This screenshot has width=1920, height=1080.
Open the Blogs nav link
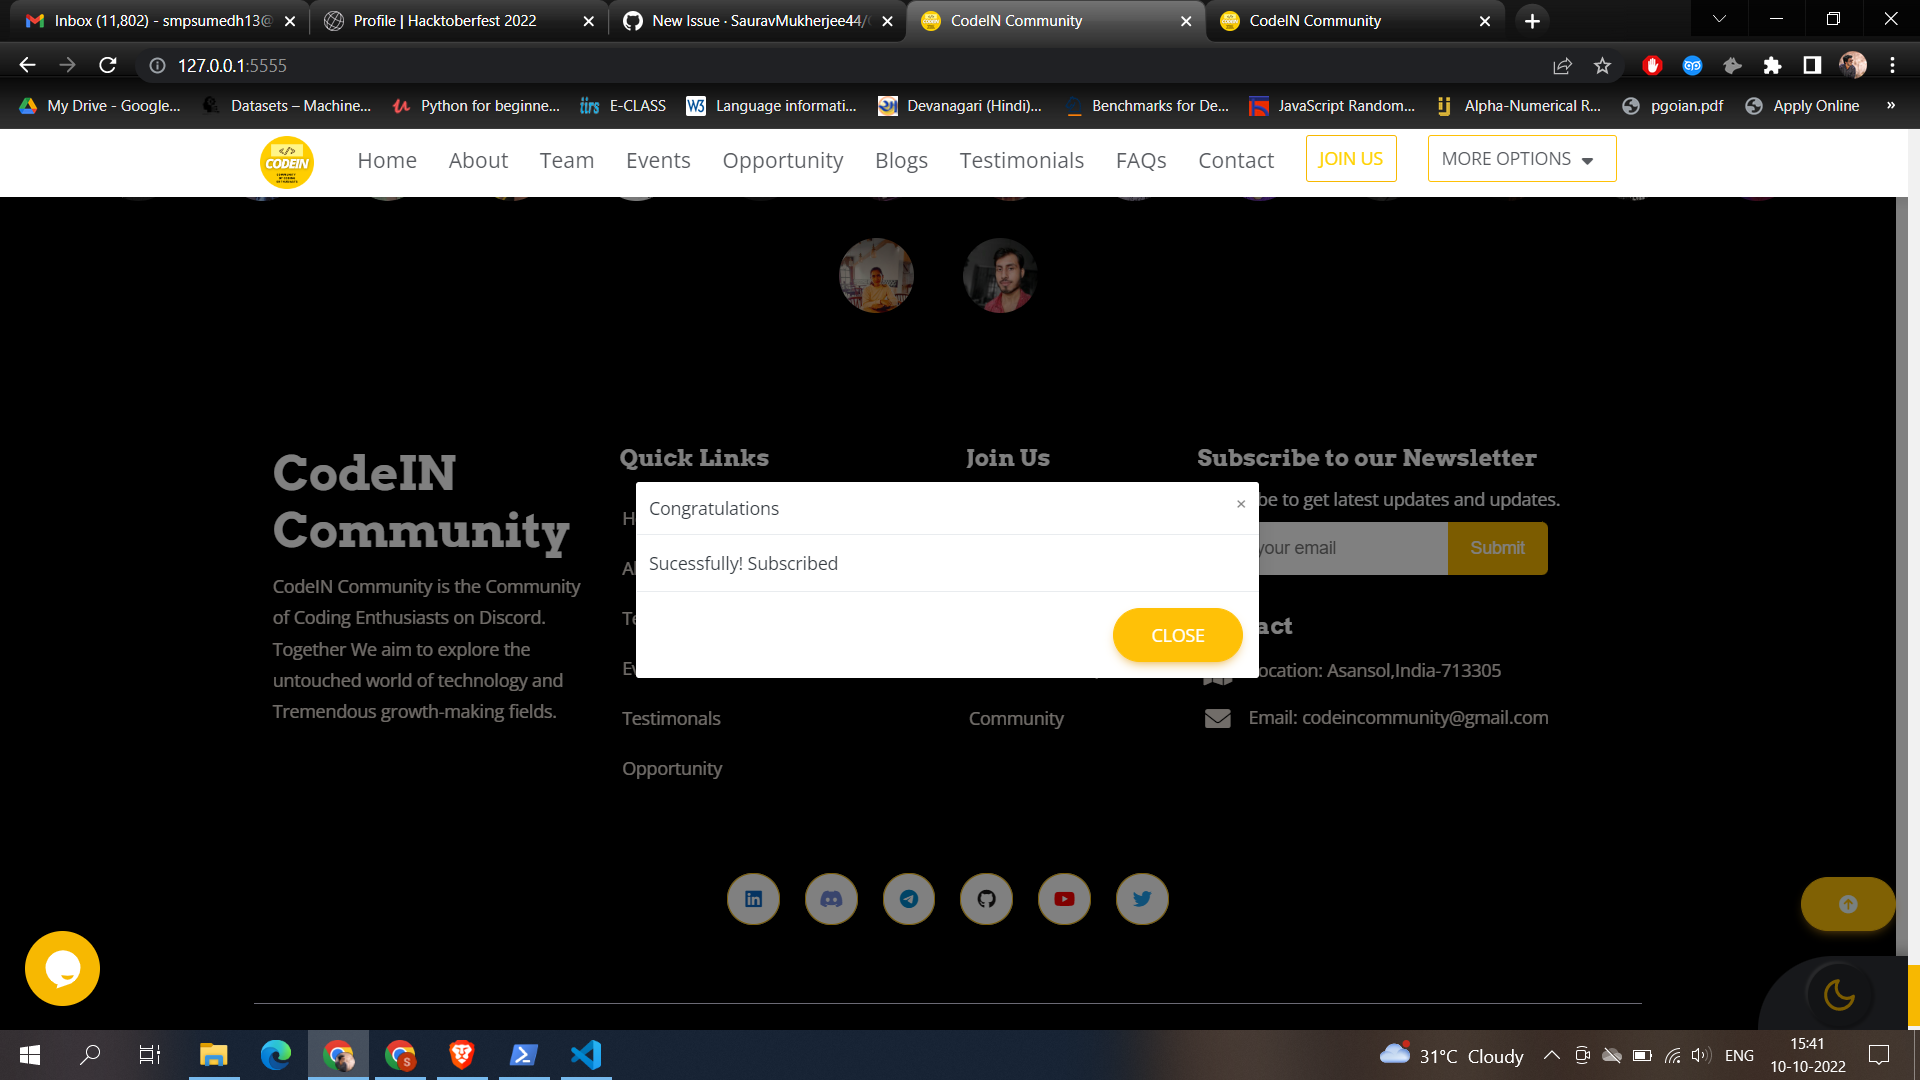[901, 160]
